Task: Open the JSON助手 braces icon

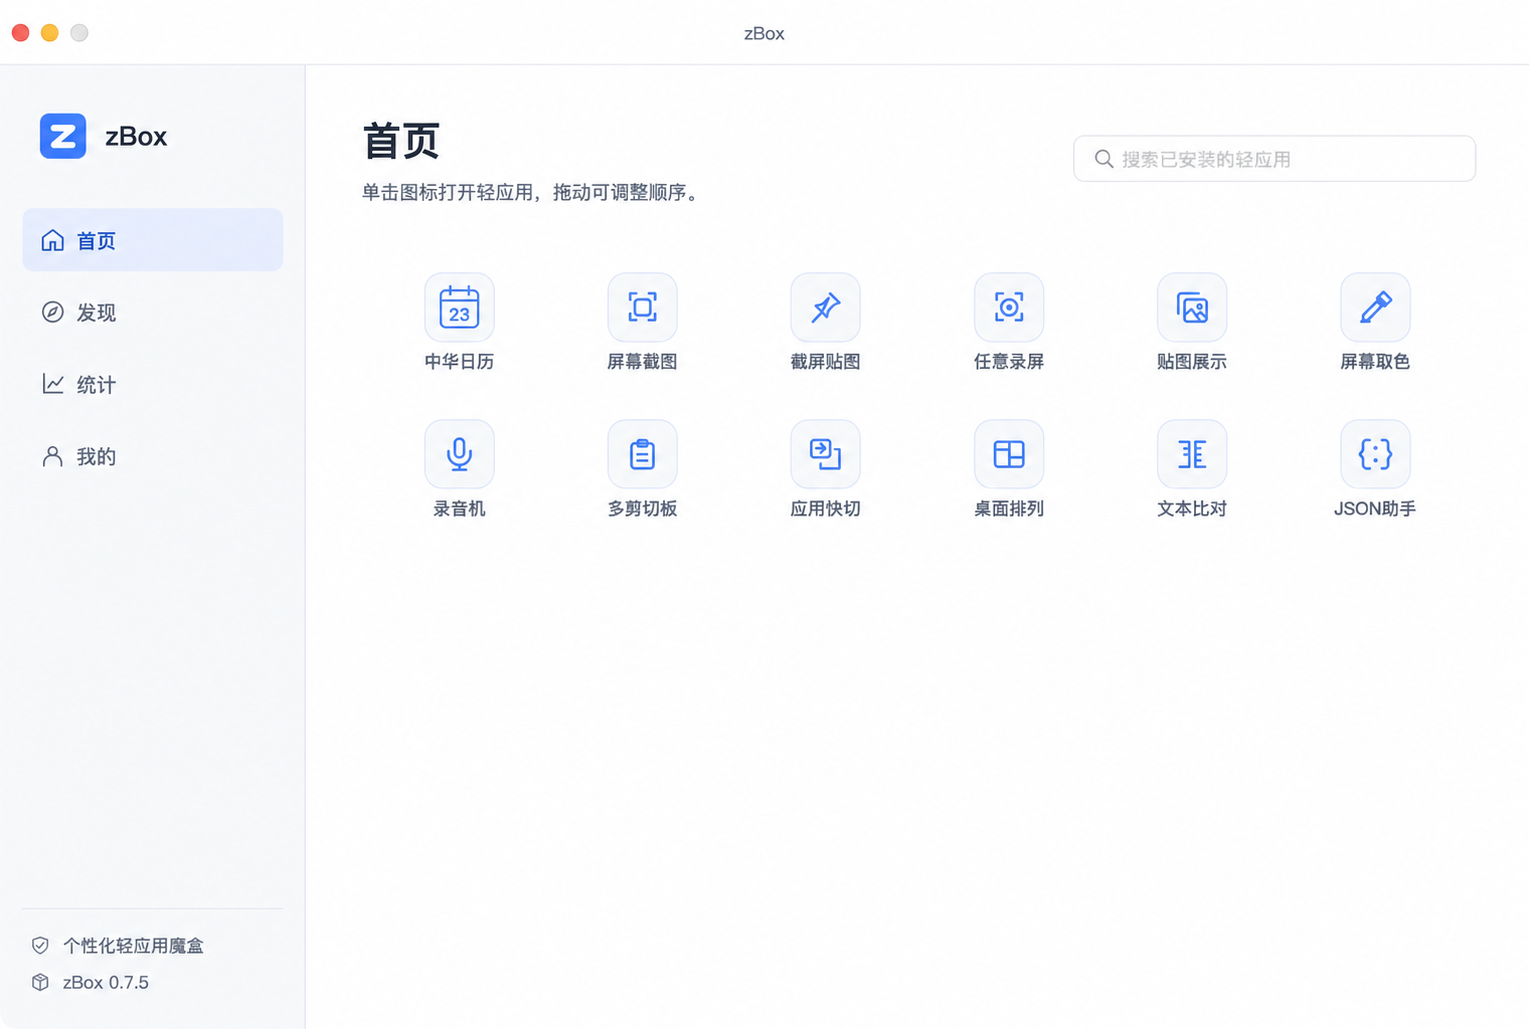Action: [x=1375, y=454]
